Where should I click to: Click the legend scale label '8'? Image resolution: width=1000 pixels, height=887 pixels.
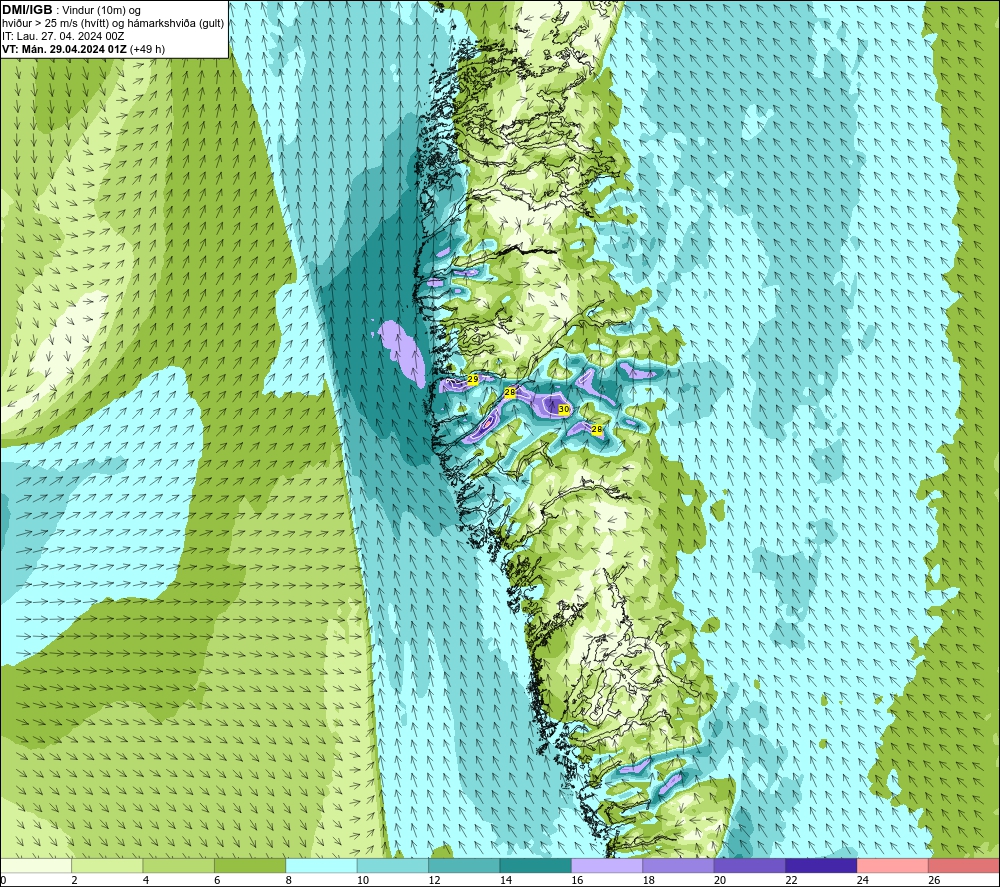[x=289, y=881]
